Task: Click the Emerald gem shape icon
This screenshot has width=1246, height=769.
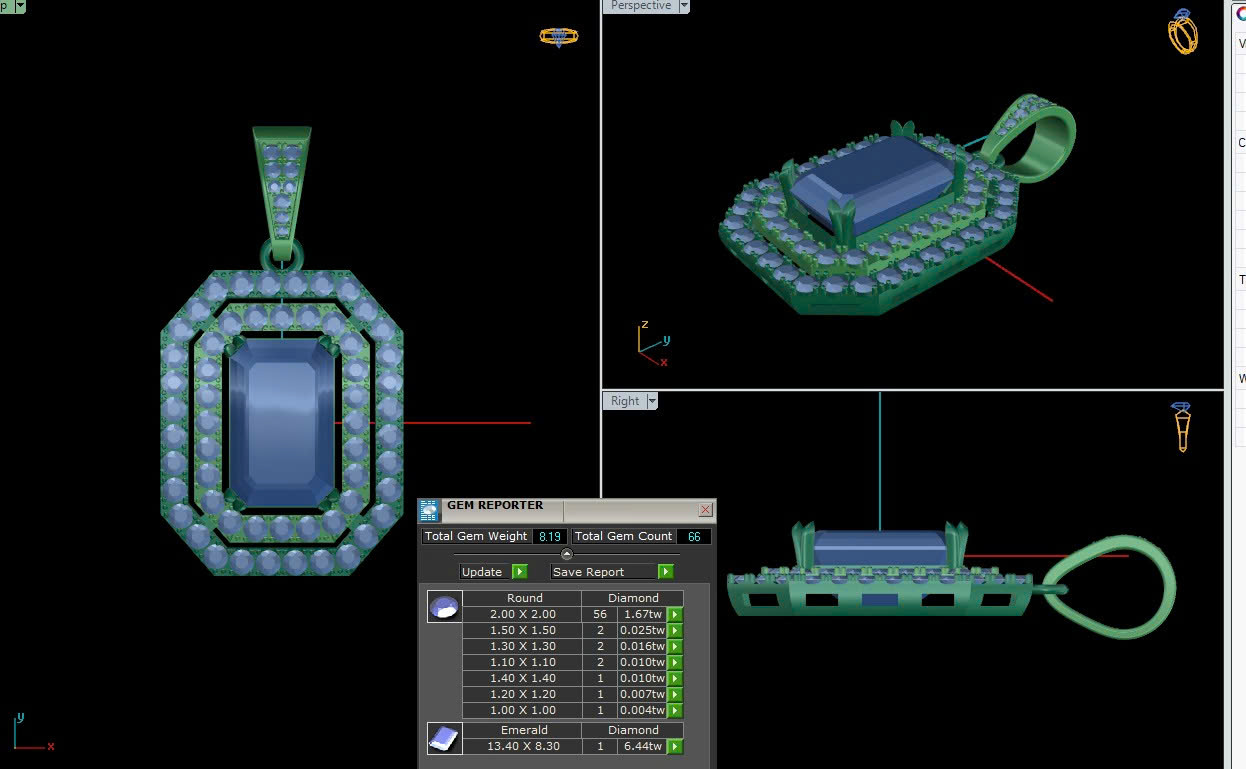Action: coord(445,738)
